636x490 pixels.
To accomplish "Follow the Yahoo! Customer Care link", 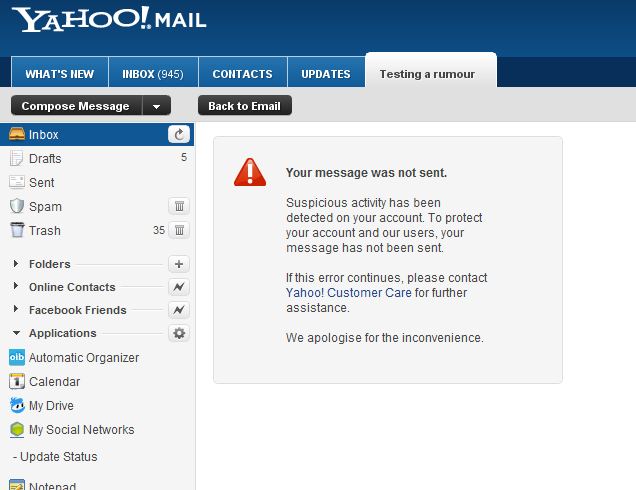I will click(348, 292).
